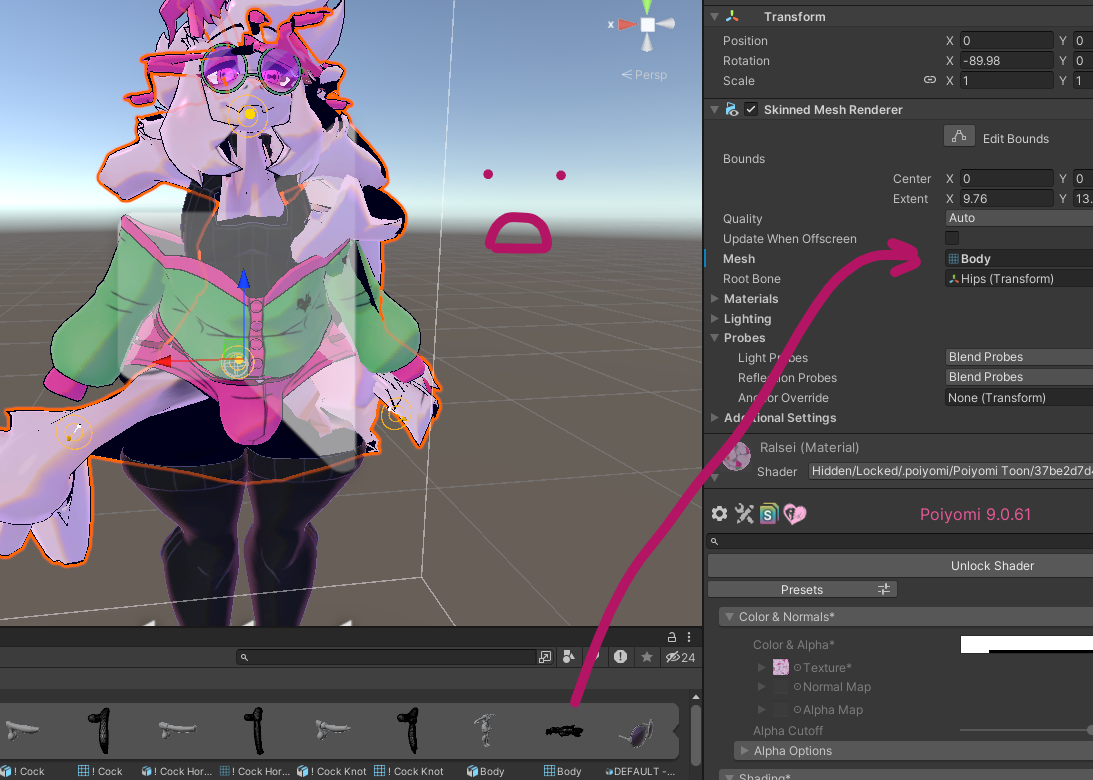Expand the Lighting section
1093x780 pixels.
click(x=714, y=319)
